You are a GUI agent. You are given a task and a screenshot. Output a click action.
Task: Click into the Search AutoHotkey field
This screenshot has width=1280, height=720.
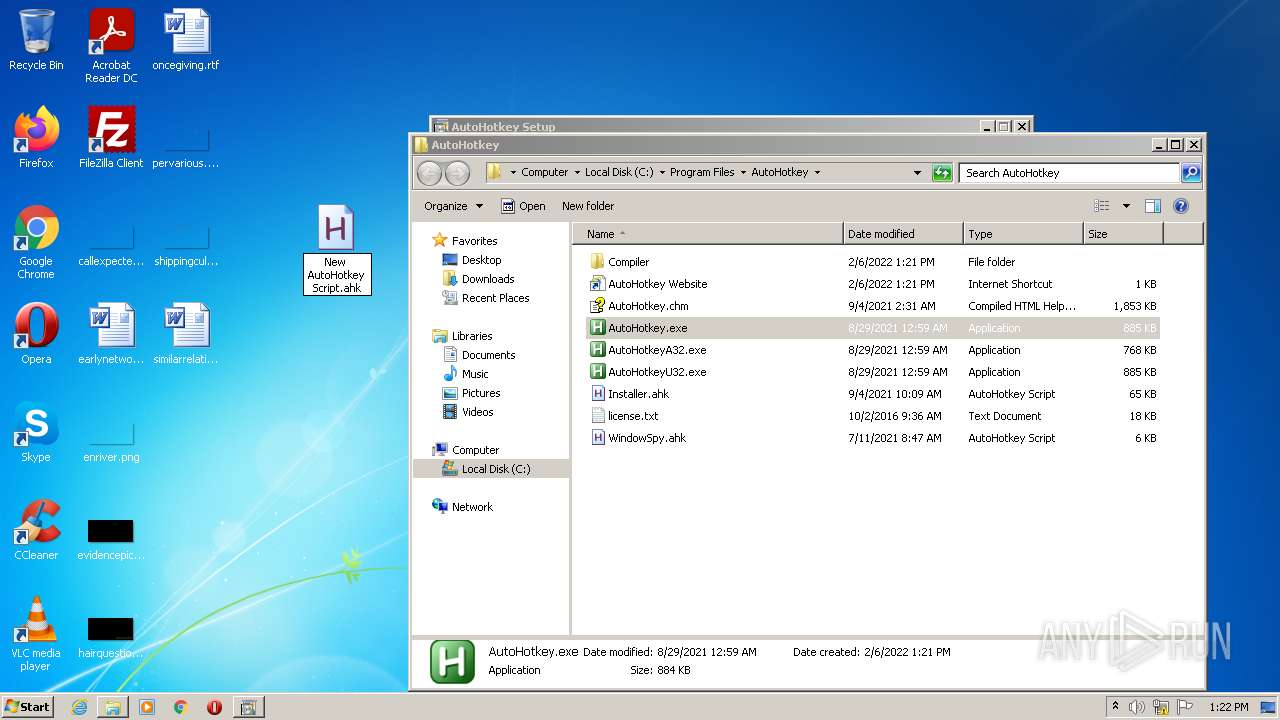(x=1068, y=173)
